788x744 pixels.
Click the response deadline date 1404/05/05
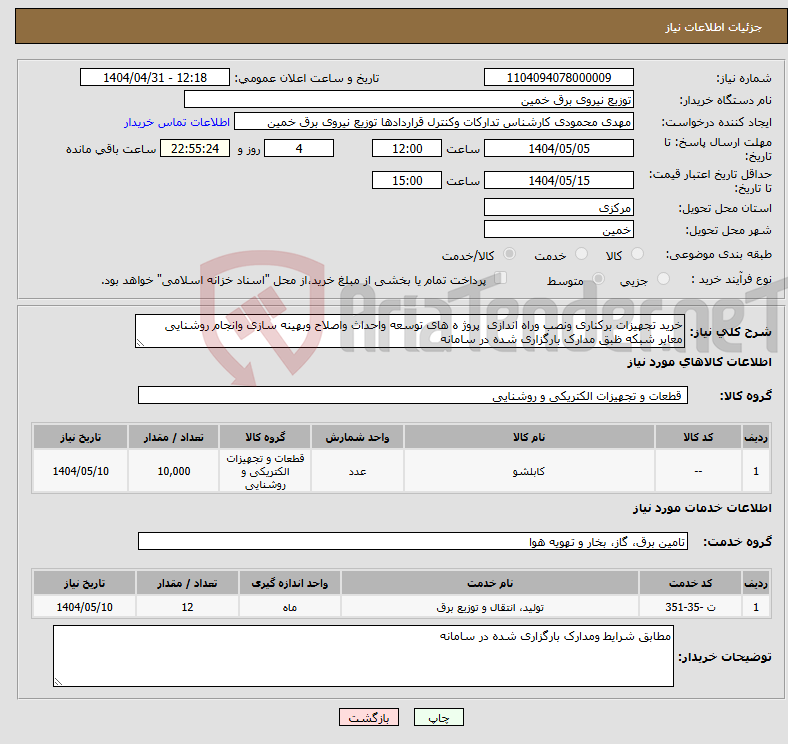[558, 148]
